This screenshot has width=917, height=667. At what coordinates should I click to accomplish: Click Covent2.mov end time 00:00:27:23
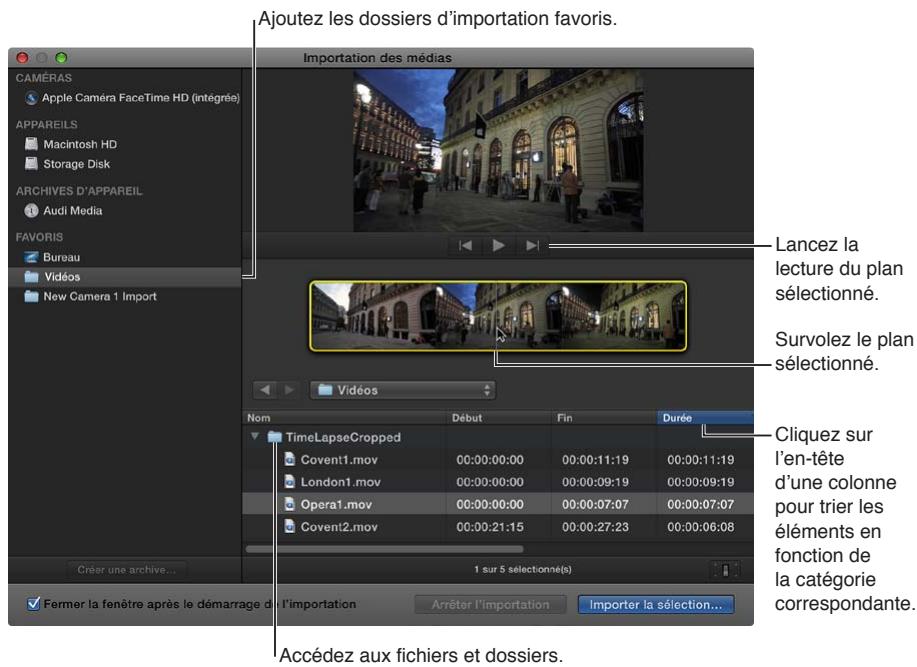(595, 527)
